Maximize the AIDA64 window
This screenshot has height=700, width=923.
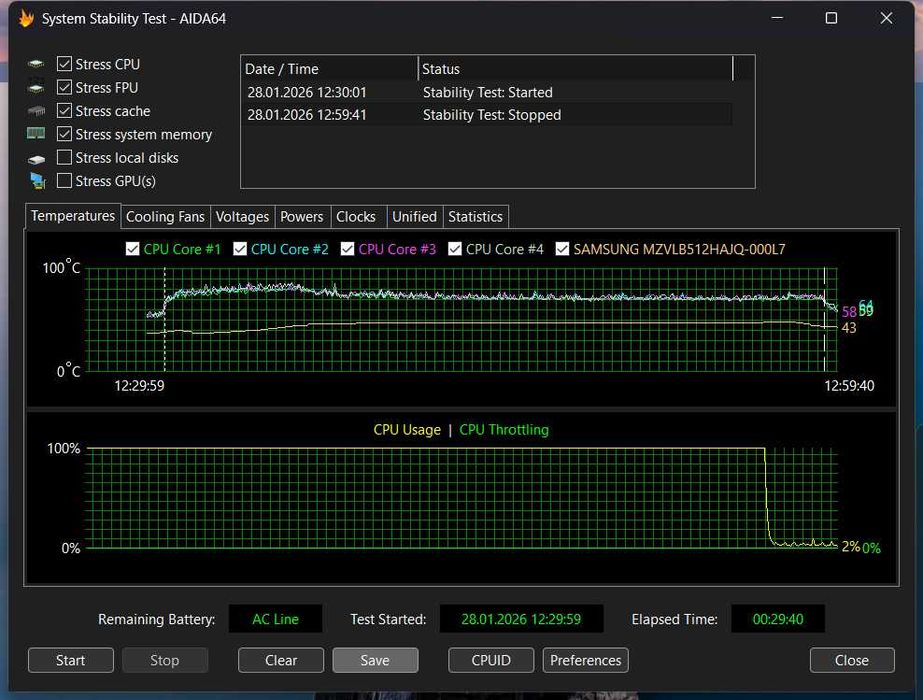[x=831, y=18]
